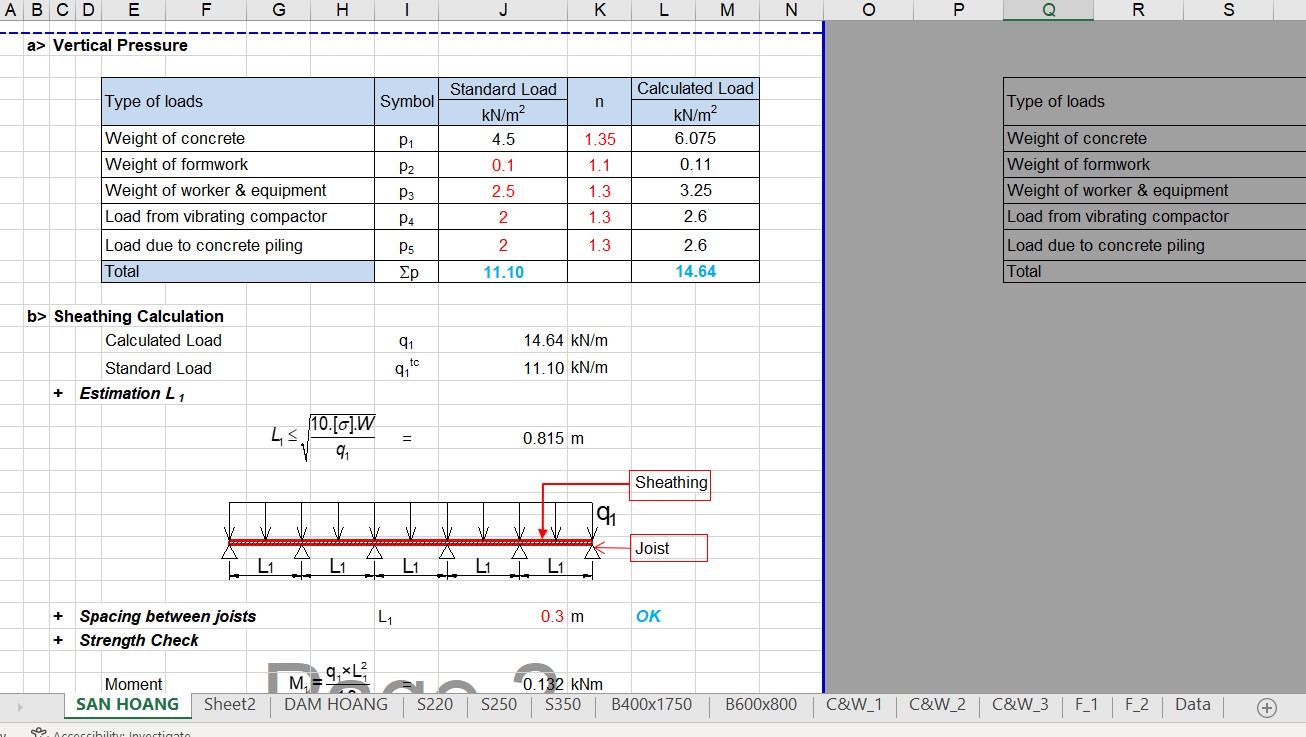Select 'Load from vibrating compactor' in left table
The height and width of the screenshot is (737, 1306).
pos(238,217)
